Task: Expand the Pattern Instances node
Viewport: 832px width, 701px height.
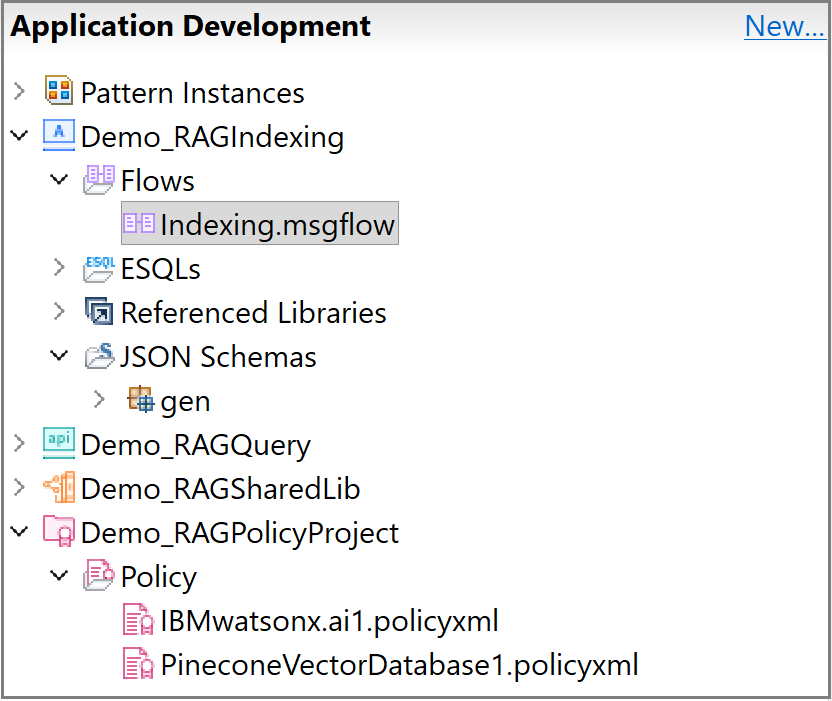Action: [19, 92]
